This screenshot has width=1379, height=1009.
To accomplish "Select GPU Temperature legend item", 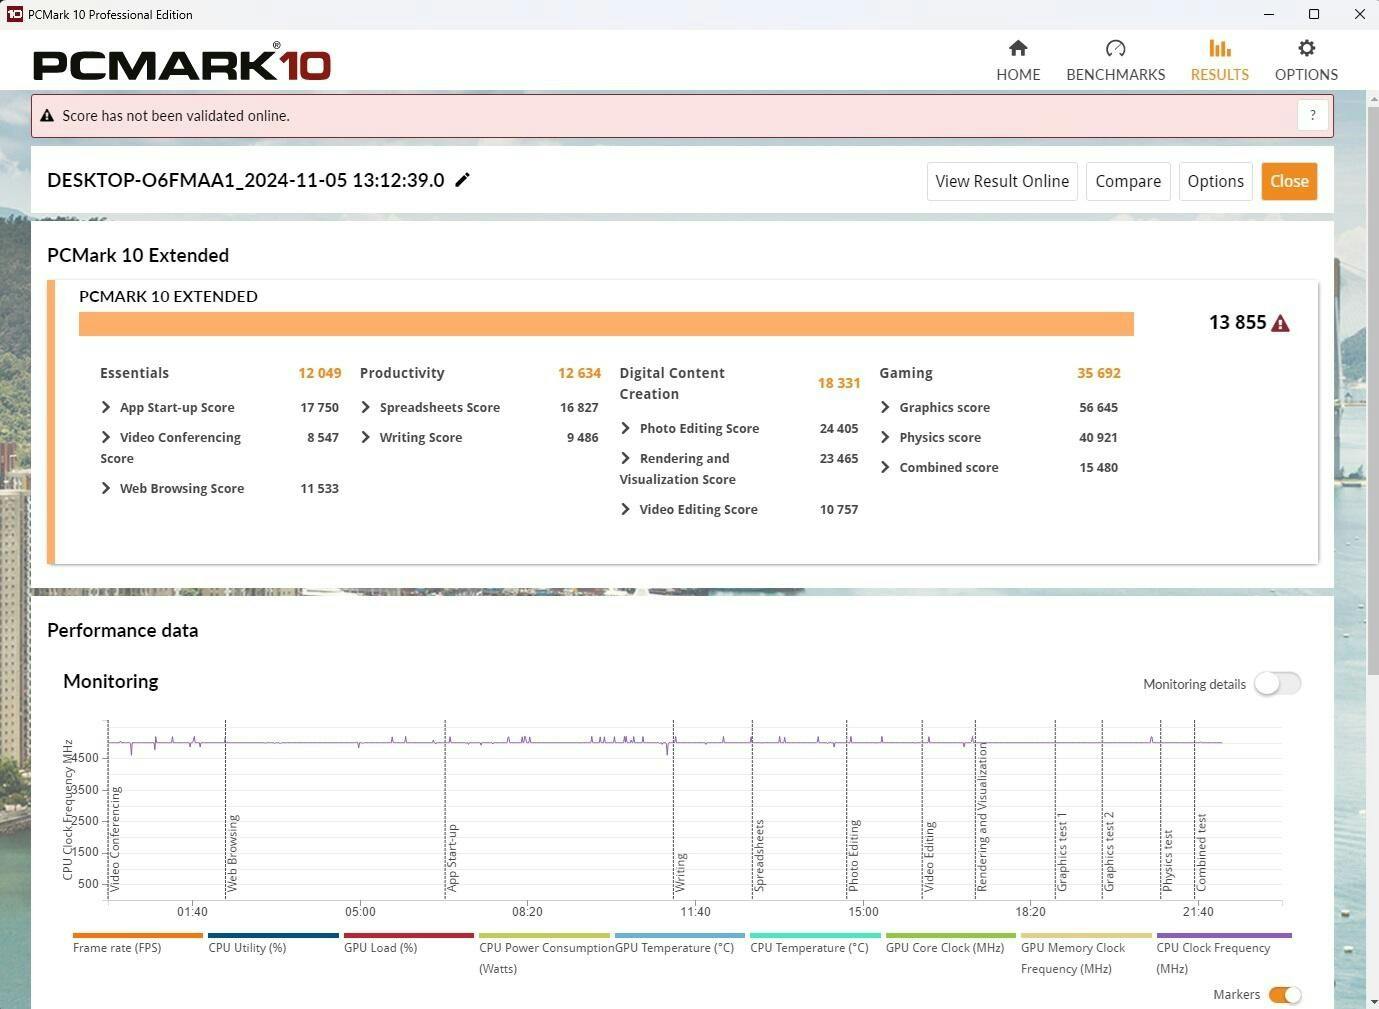I will click(x=680, y=942).
